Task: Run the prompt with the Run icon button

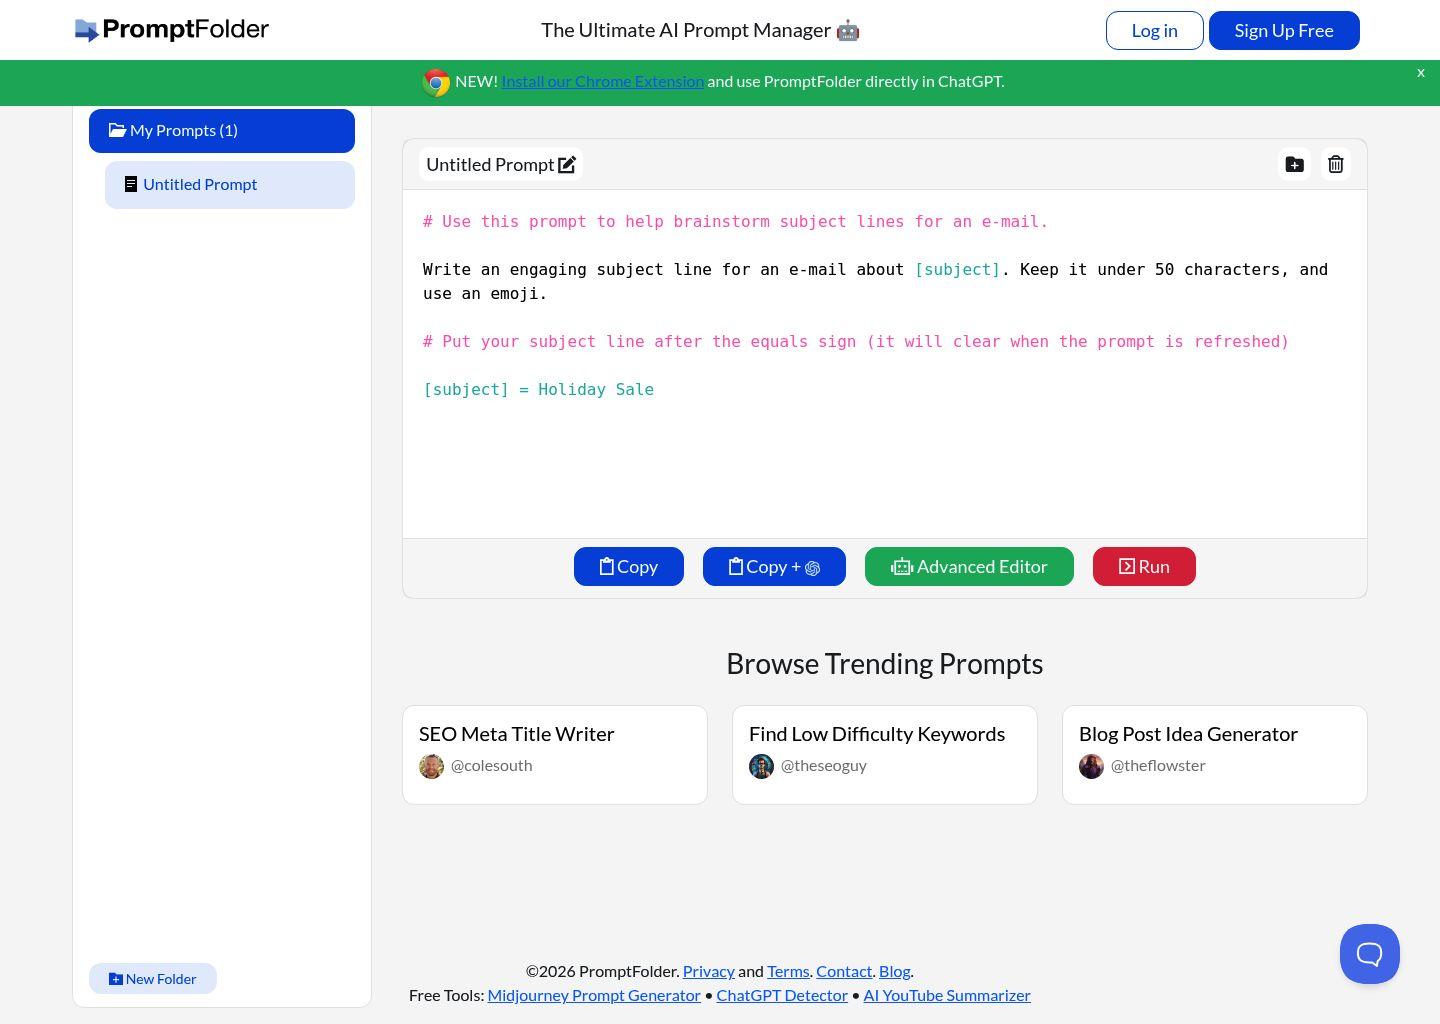Action: pyautogui.click(x=1143, y=566)
